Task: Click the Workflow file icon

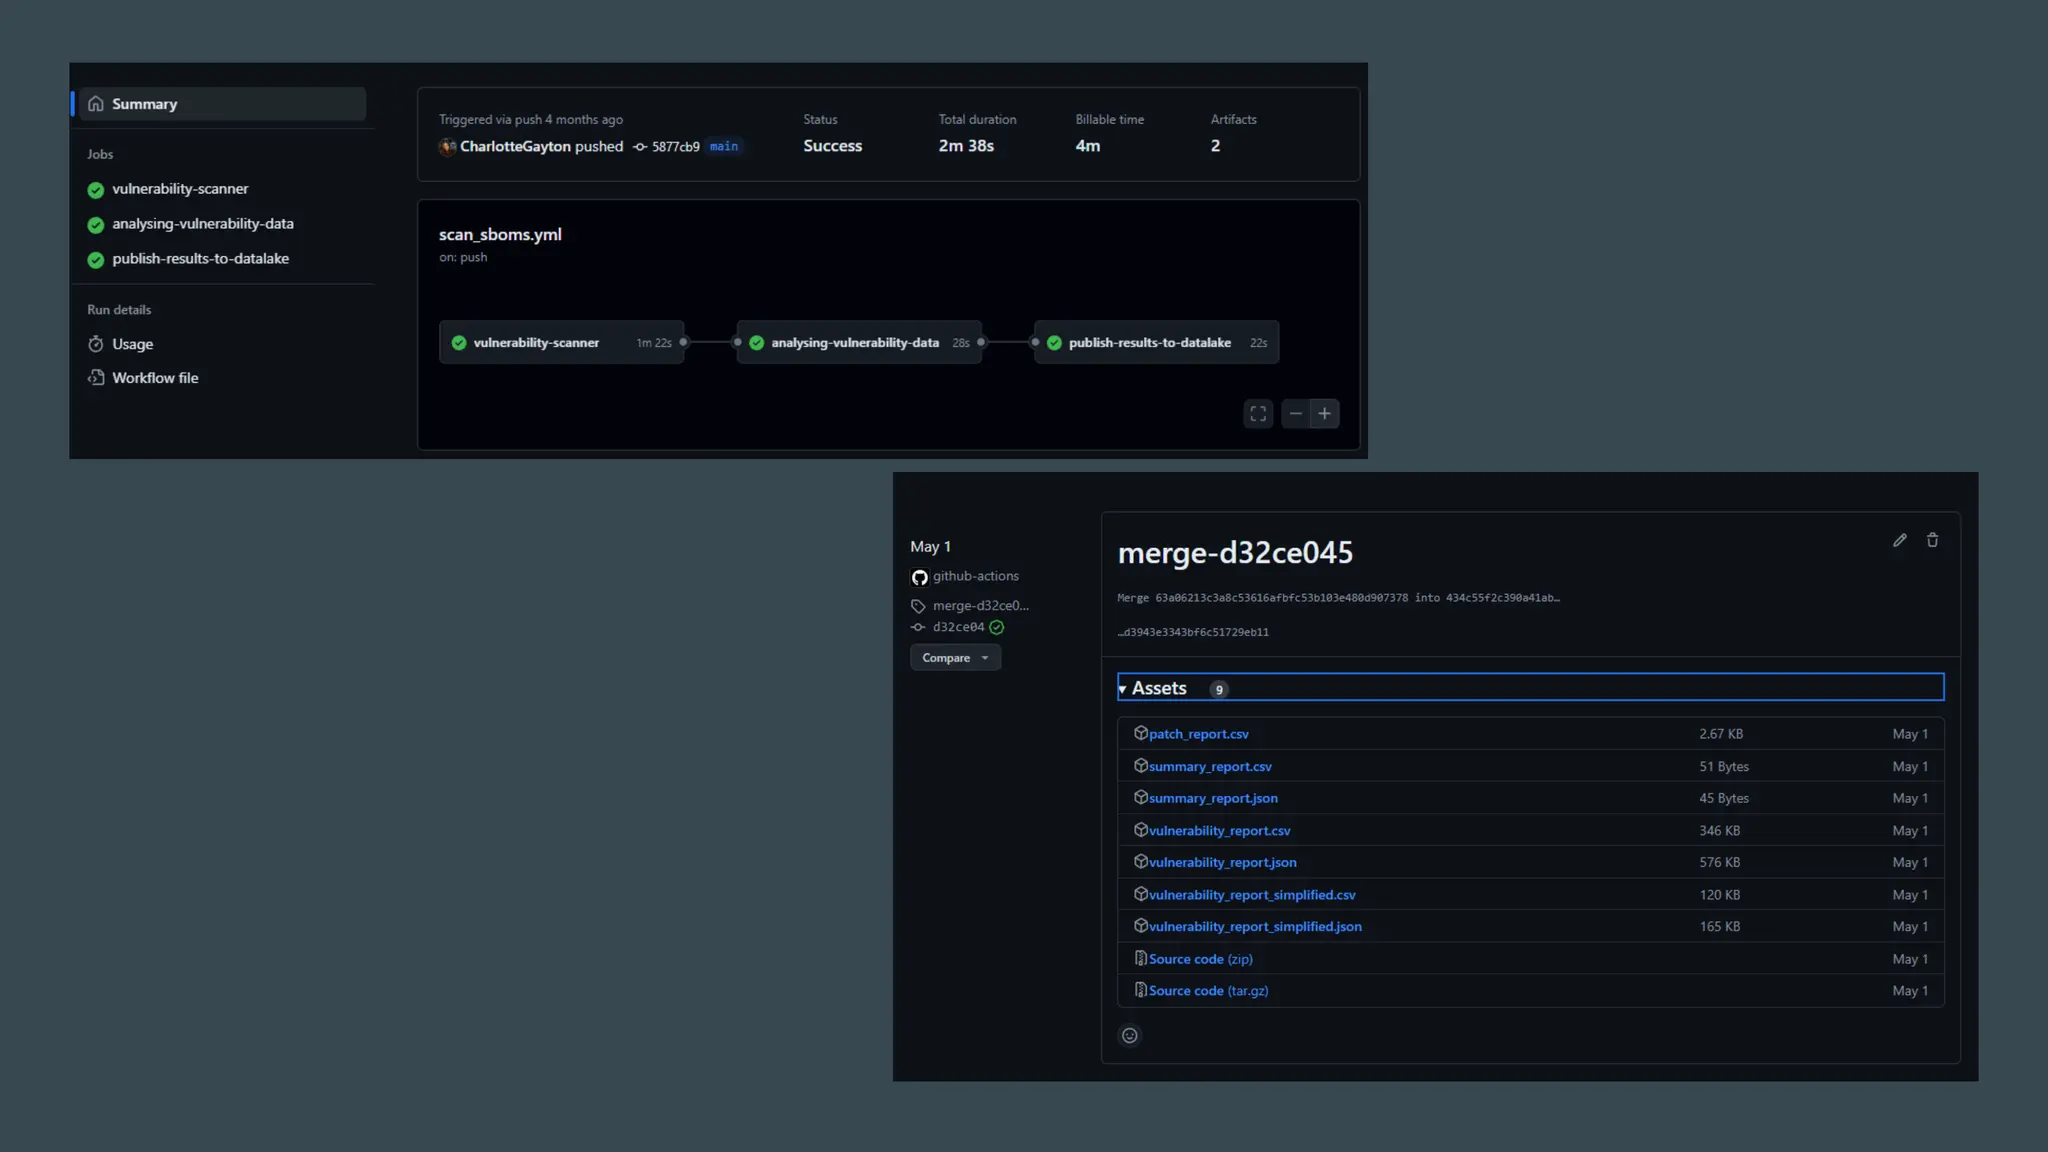Action: point(96,378)
